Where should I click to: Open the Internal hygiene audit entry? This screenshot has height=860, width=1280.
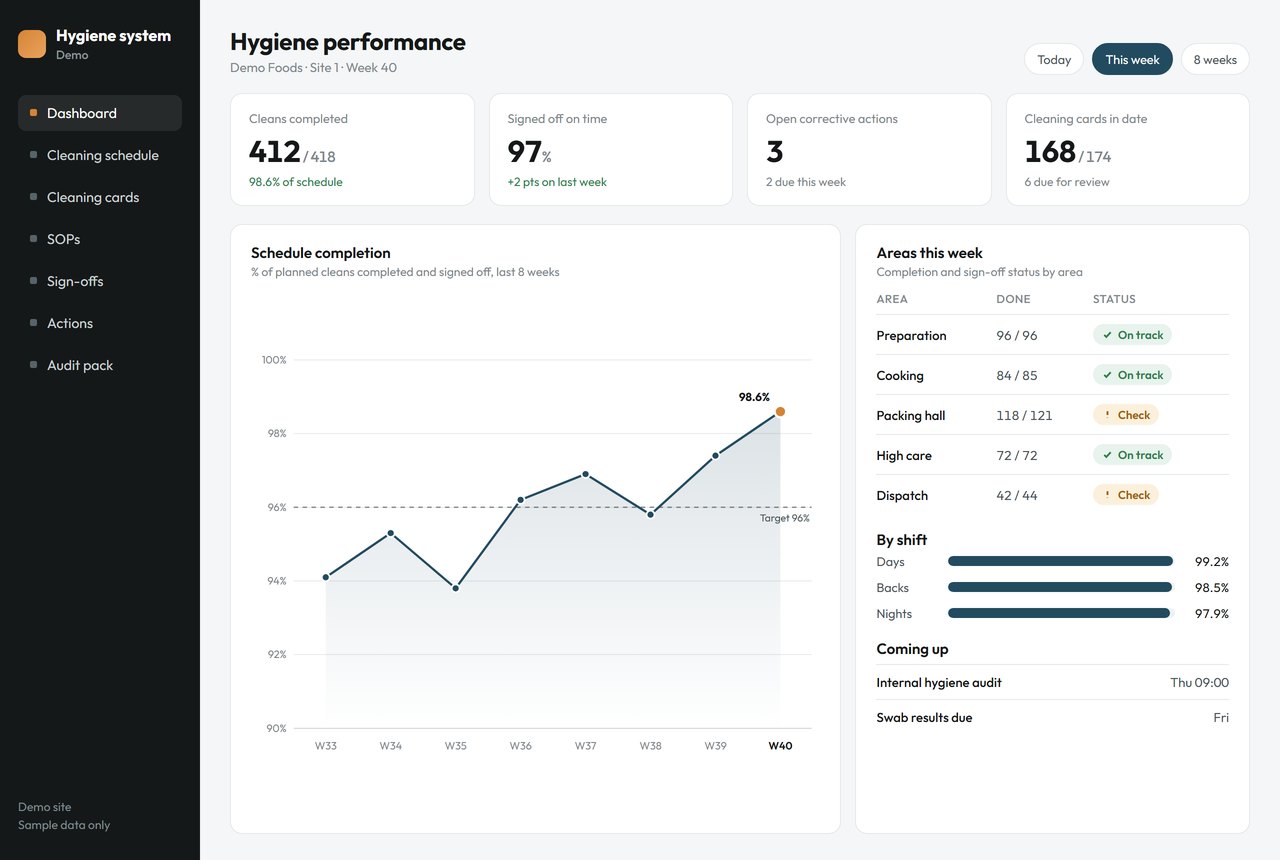[1053, 682]
